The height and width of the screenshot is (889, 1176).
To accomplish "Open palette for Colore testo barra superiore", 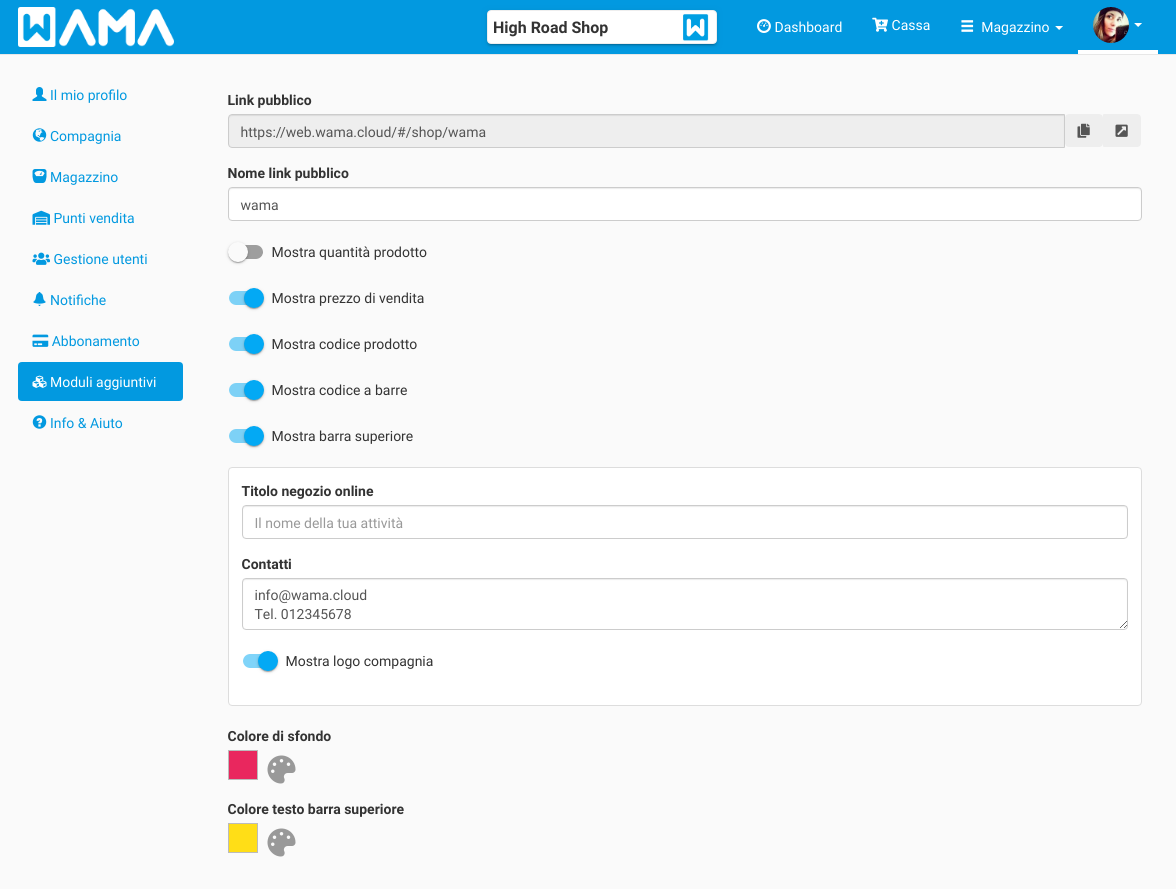I will coord(282,842).
